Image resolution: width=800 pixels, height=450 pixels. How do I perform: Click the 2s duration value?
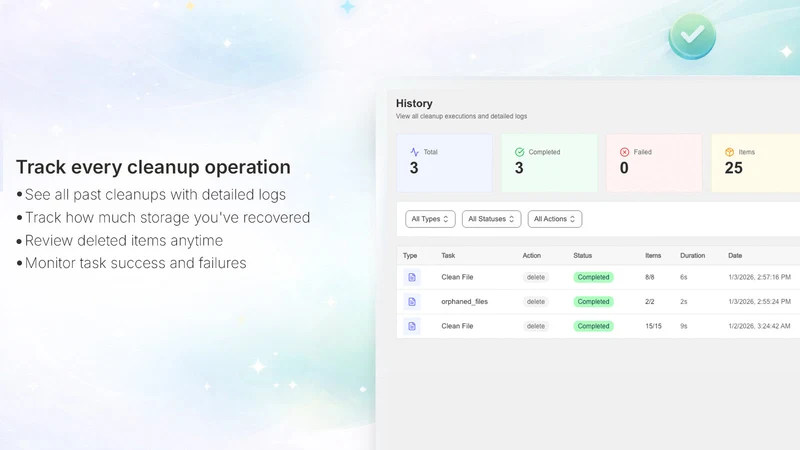coord(683,302)
